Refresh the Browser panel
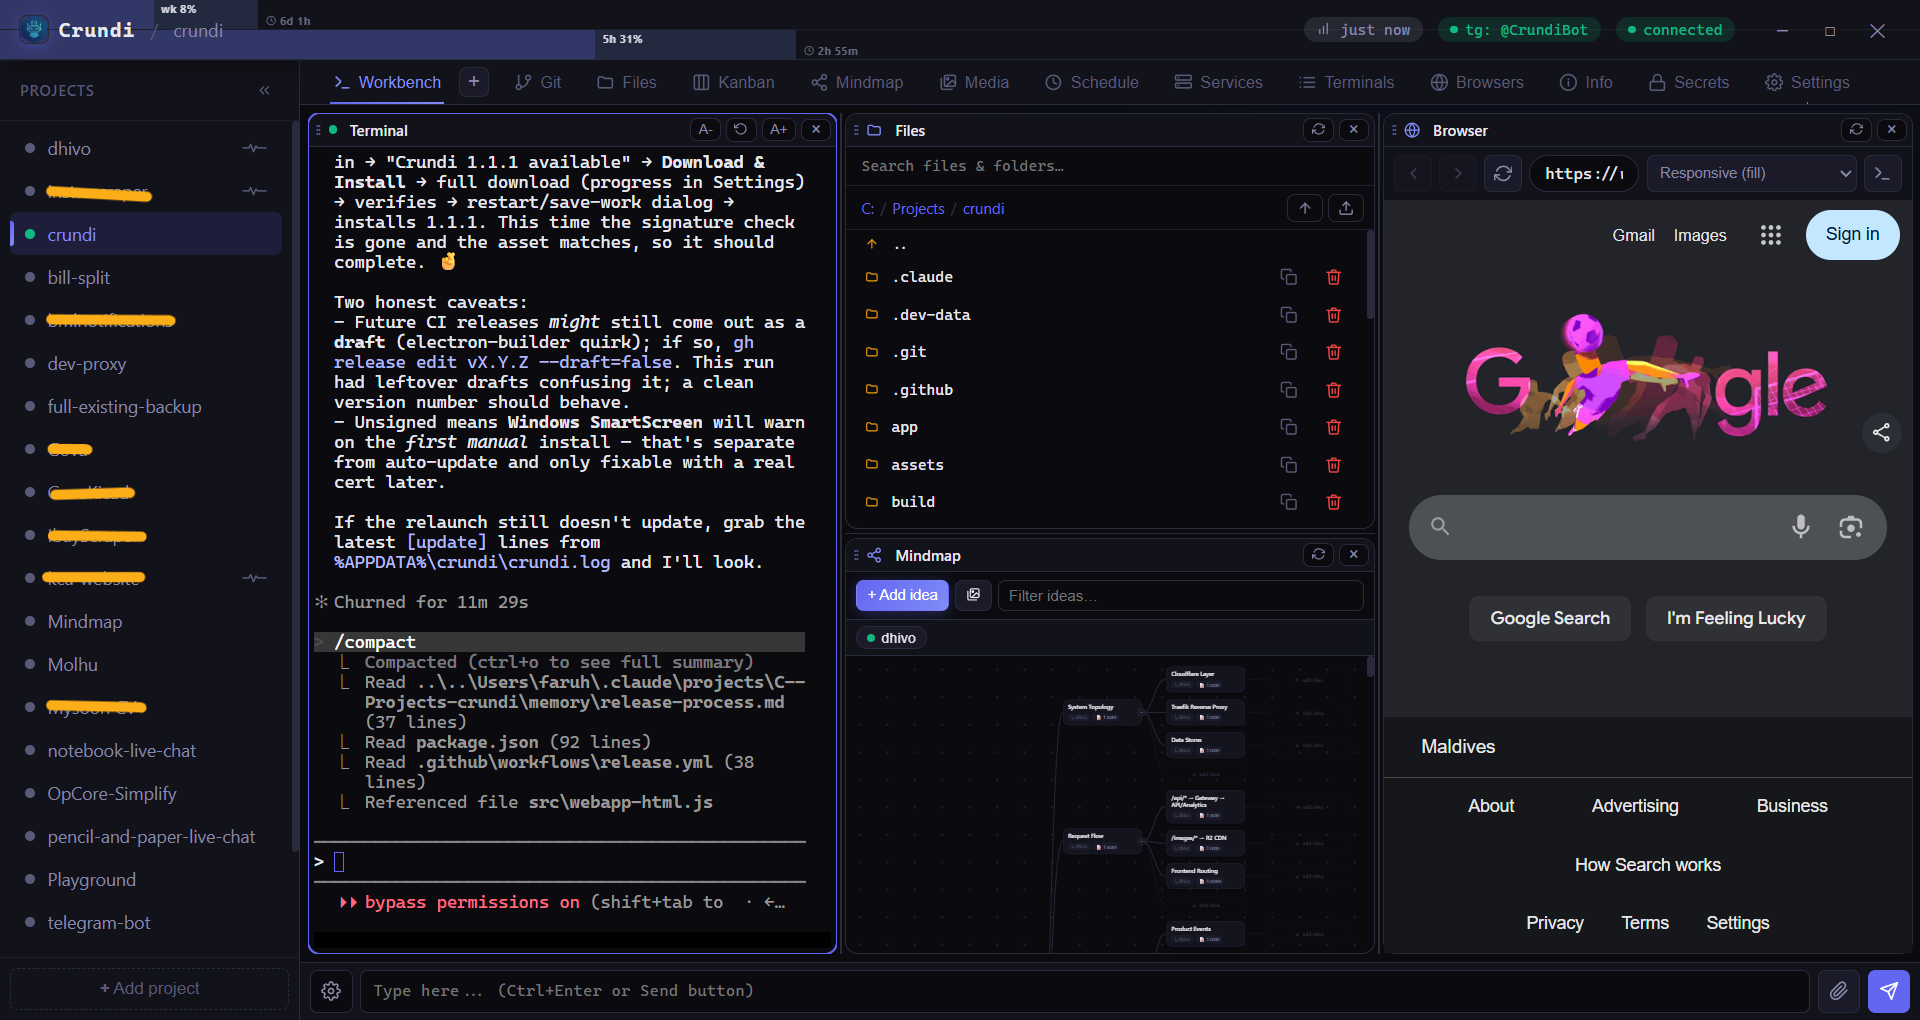1920x1020 pixels. tap(1856, 130)
